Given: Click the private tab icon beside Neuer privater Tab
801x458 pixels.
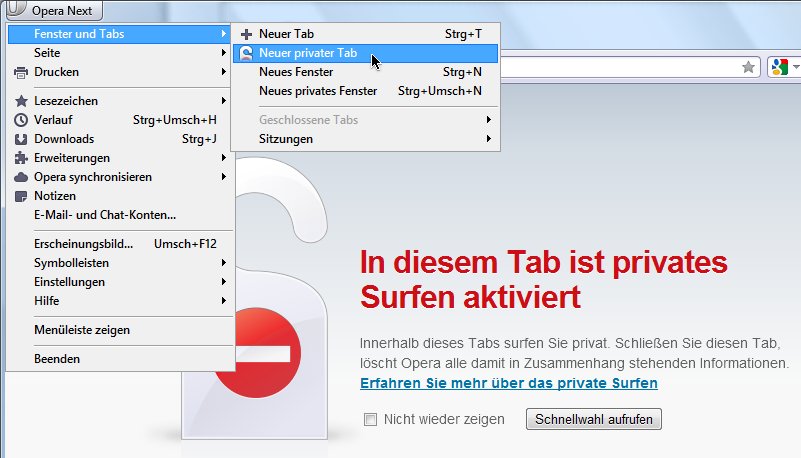Looking at the screenshot, I should coord(246,53).
